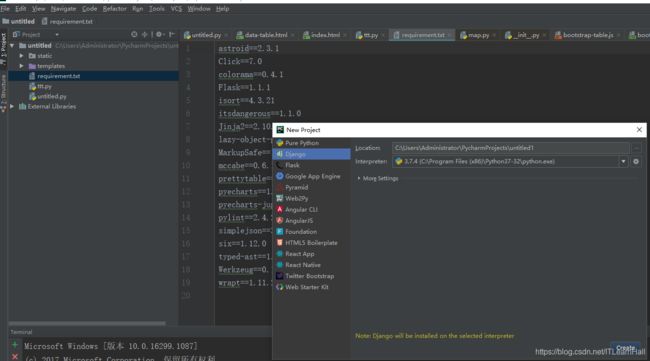Open the Refactor menu
The height and width of the screenshot is (361, 650).
[x=114, y=9]
